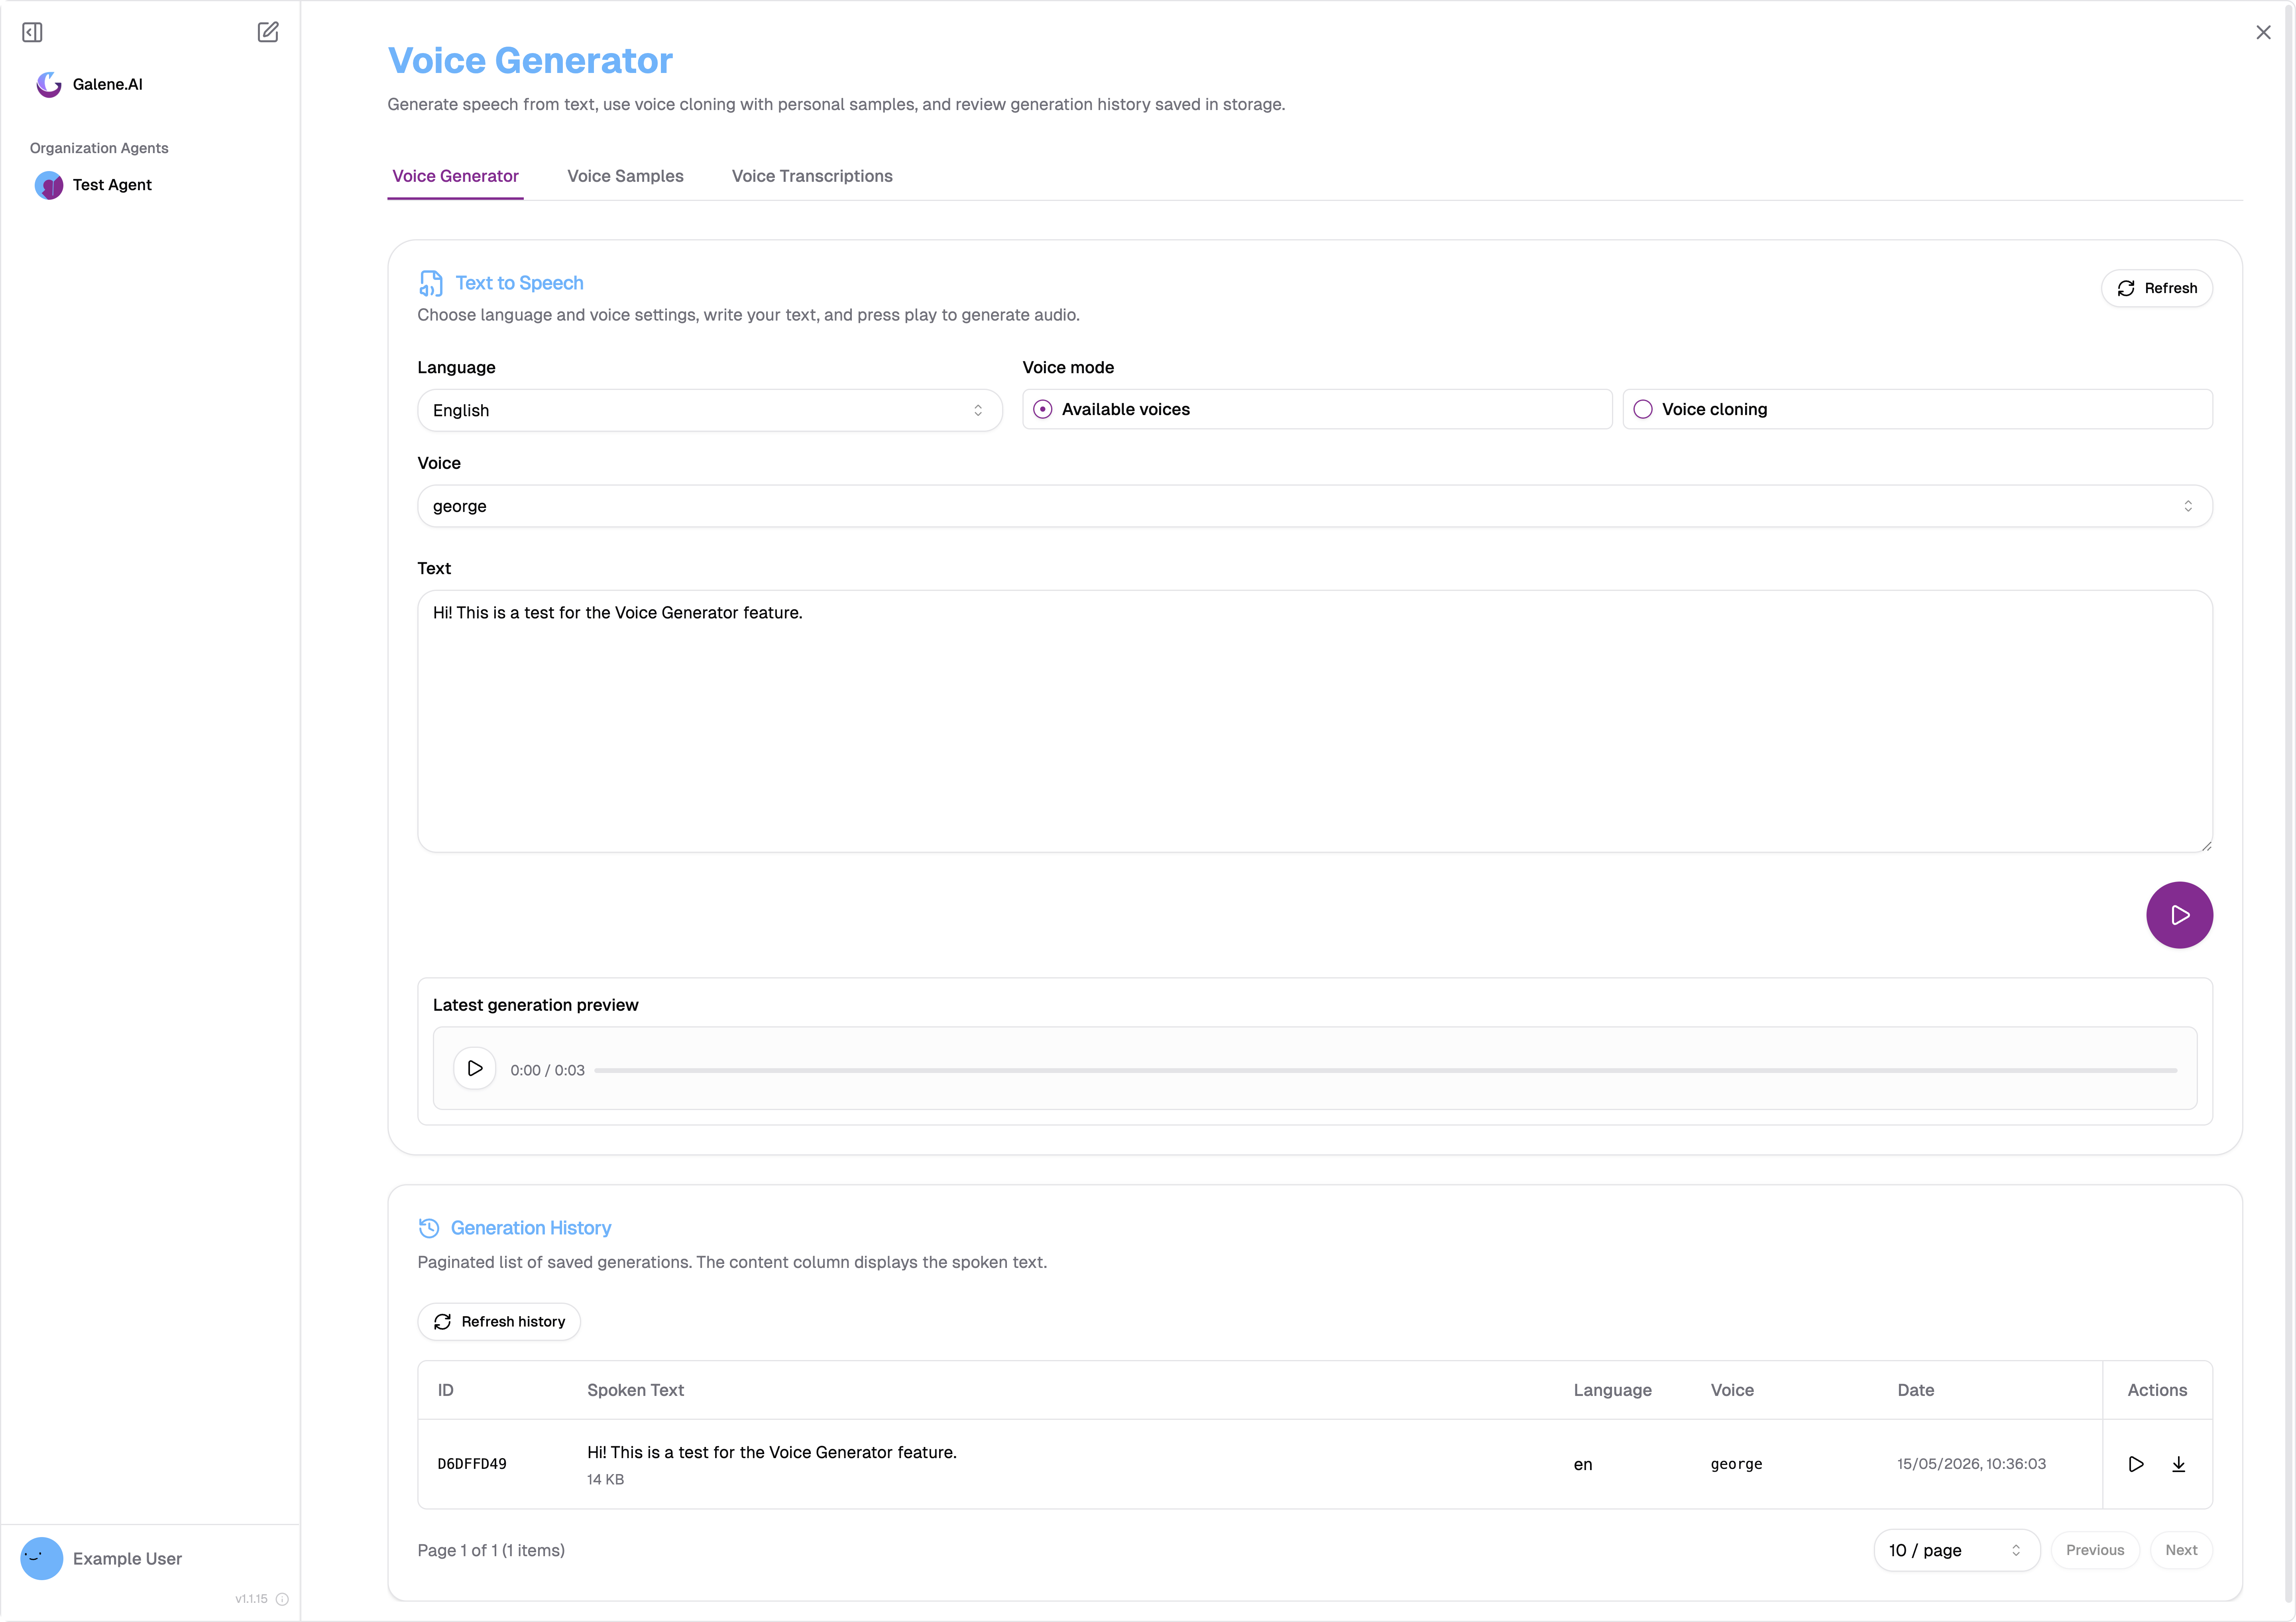Click the Generation History clock icon
2296x1622 pixels.
tap(429, 1228)
